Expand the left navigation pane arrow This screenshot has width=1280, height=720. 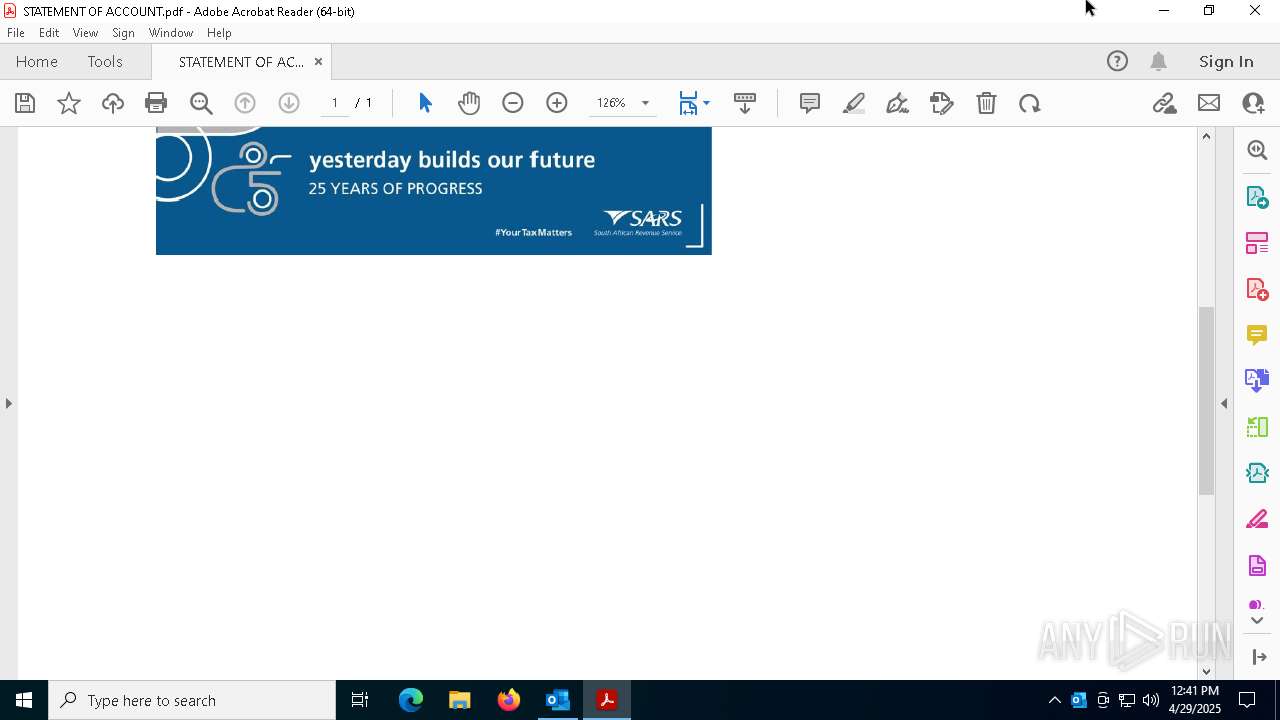click(9, 403)
